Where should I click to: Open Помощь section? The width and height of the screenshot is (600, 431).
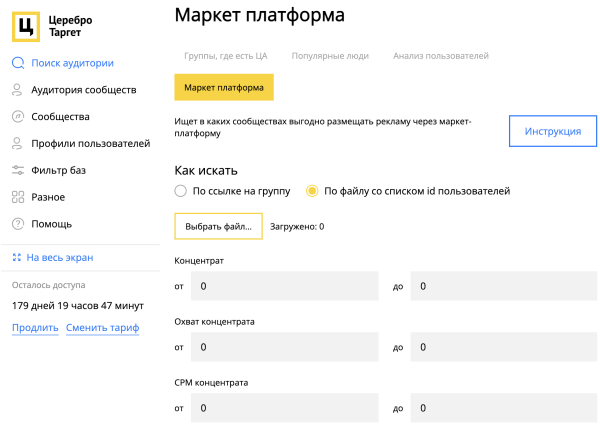[52, 224]
